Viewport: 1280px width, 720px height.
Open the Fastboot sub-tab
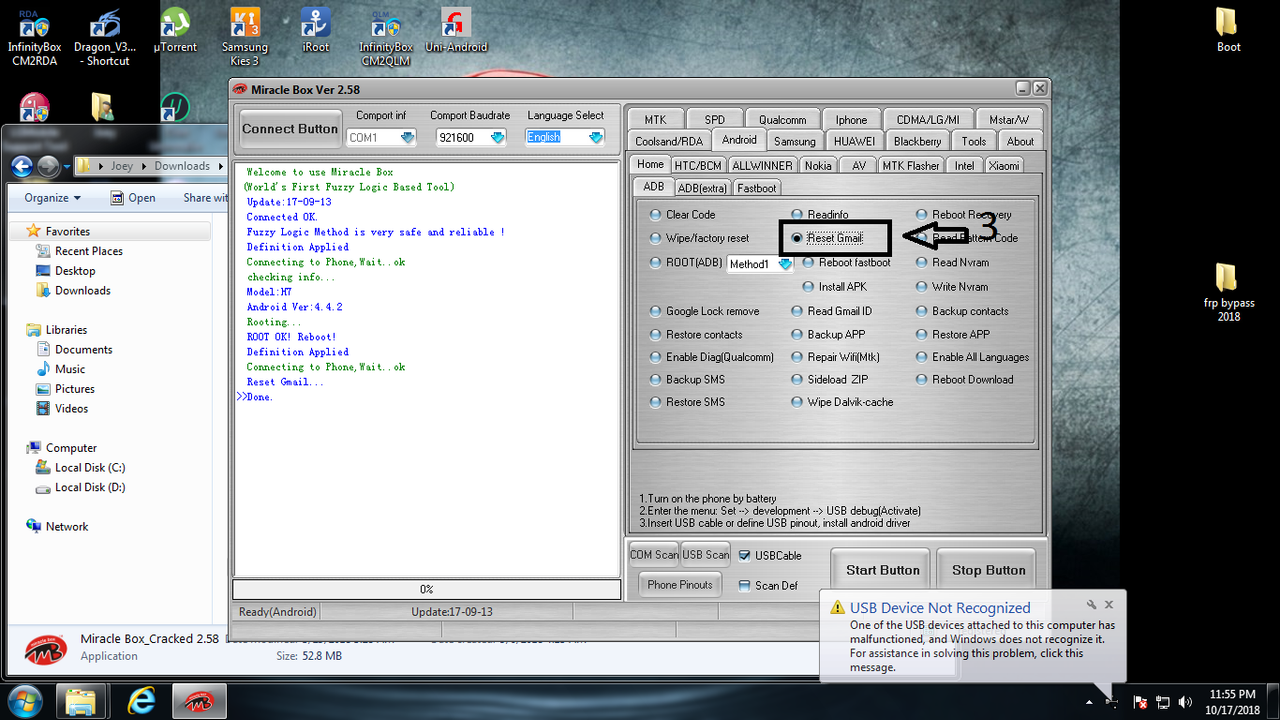point(757,188)
